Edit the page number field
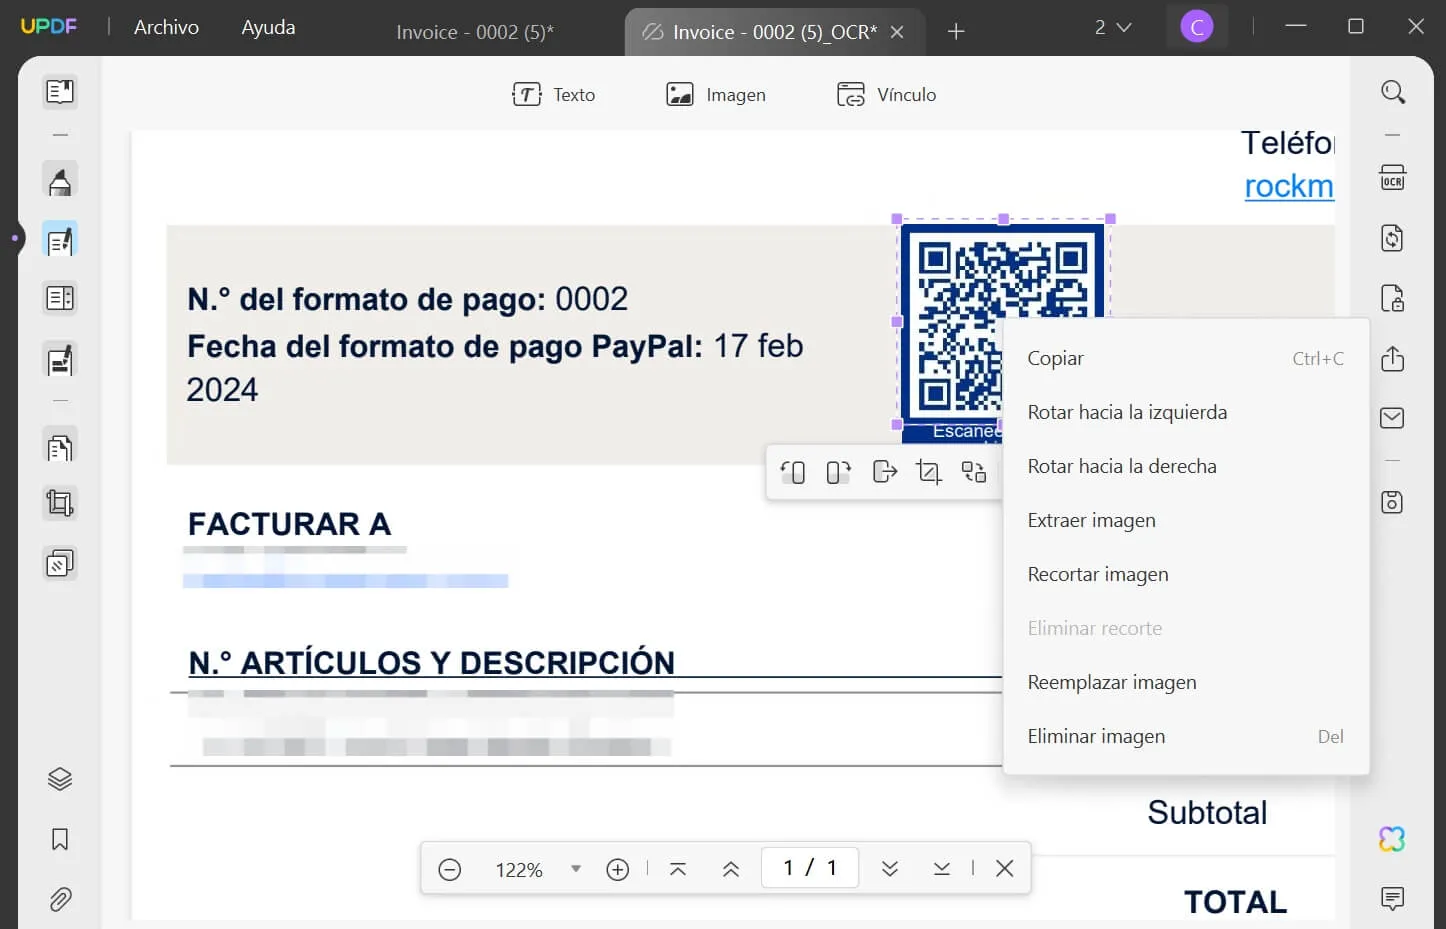The width and height of the screenshot is (1446, 929). pos(810,868)
